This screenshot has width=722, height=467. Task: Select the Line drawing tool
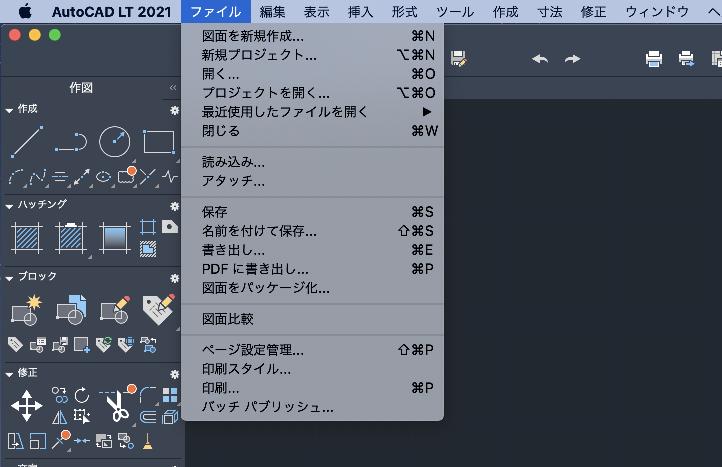27,142
